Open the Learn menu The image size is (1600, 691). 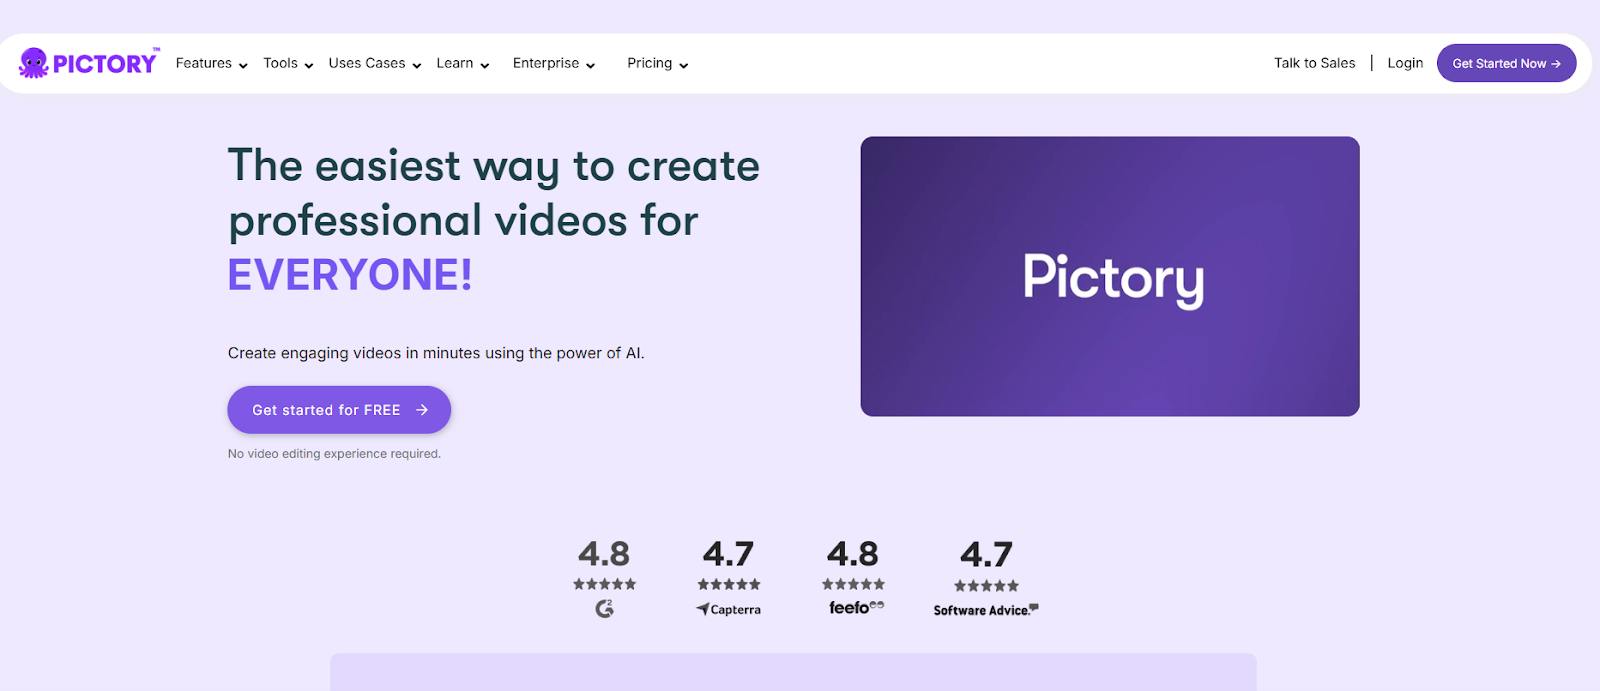click(x=455, y=63)
